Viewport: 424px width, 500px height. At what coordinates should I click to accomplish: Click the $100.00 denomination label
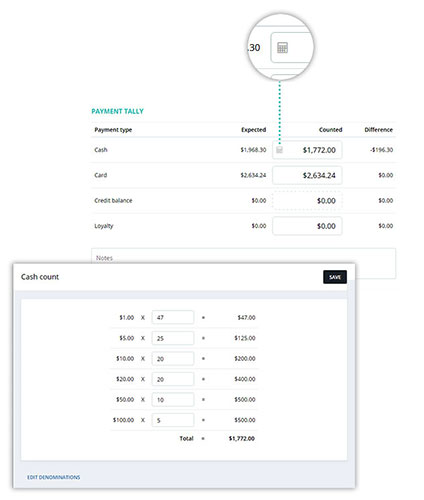coord(123,420)
